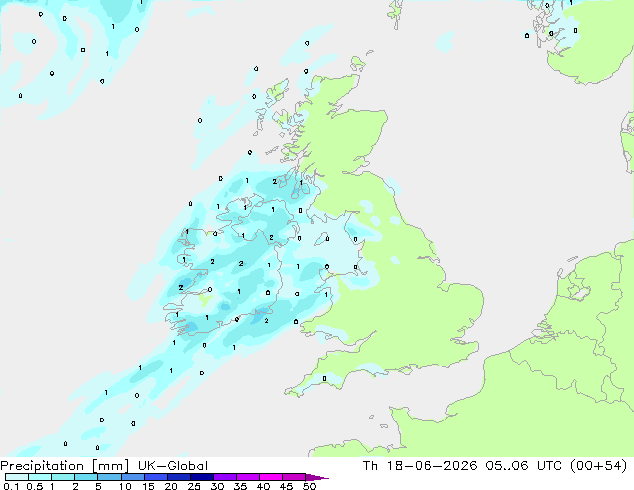The height and width of the screenshot is (490, 634).
Task: Click the 35–40 mm legend color swatch
Action: (x=248, y=477)
